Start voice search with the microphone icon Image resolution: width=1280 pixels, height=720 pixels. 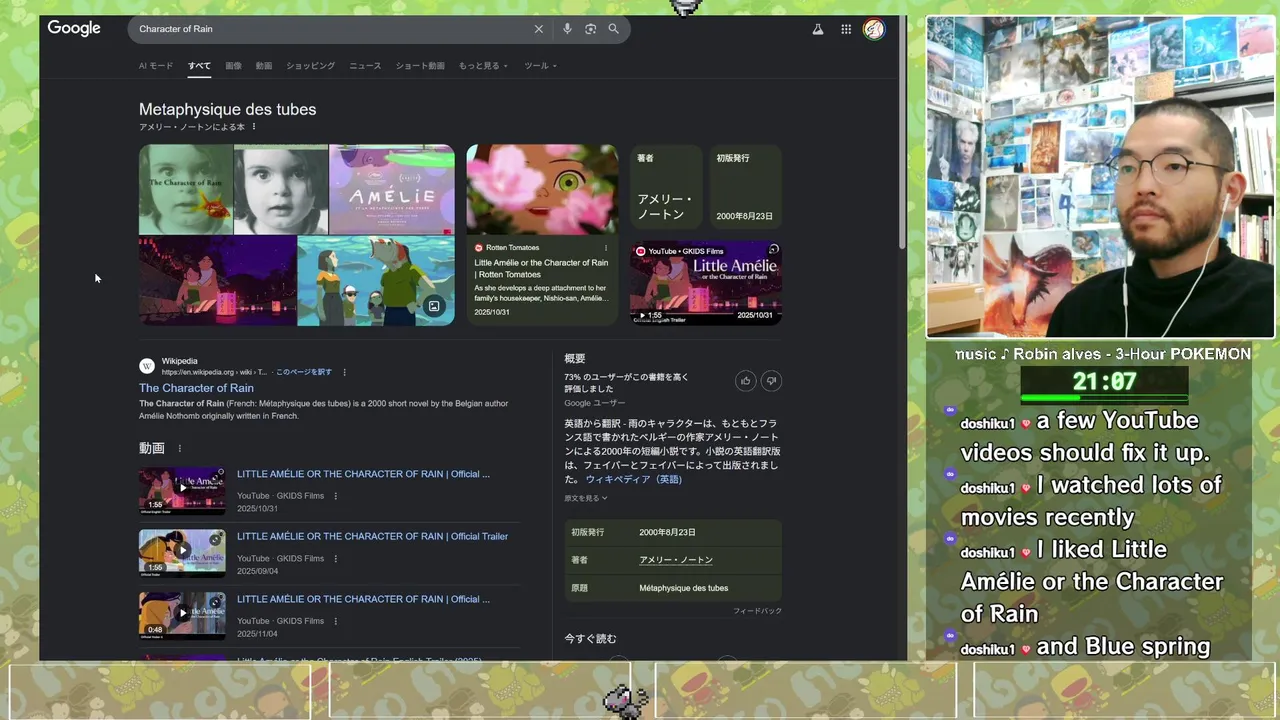tap(567, 29)
